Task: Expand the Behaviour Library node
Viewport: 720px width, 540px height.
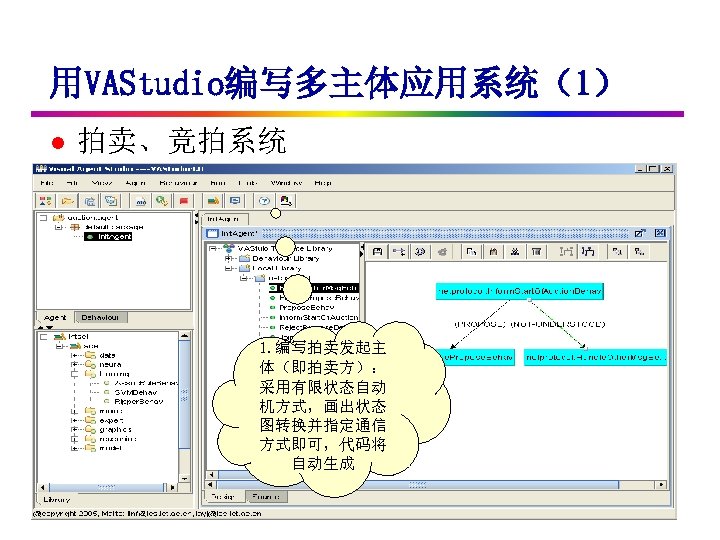Action: [228, 259]
